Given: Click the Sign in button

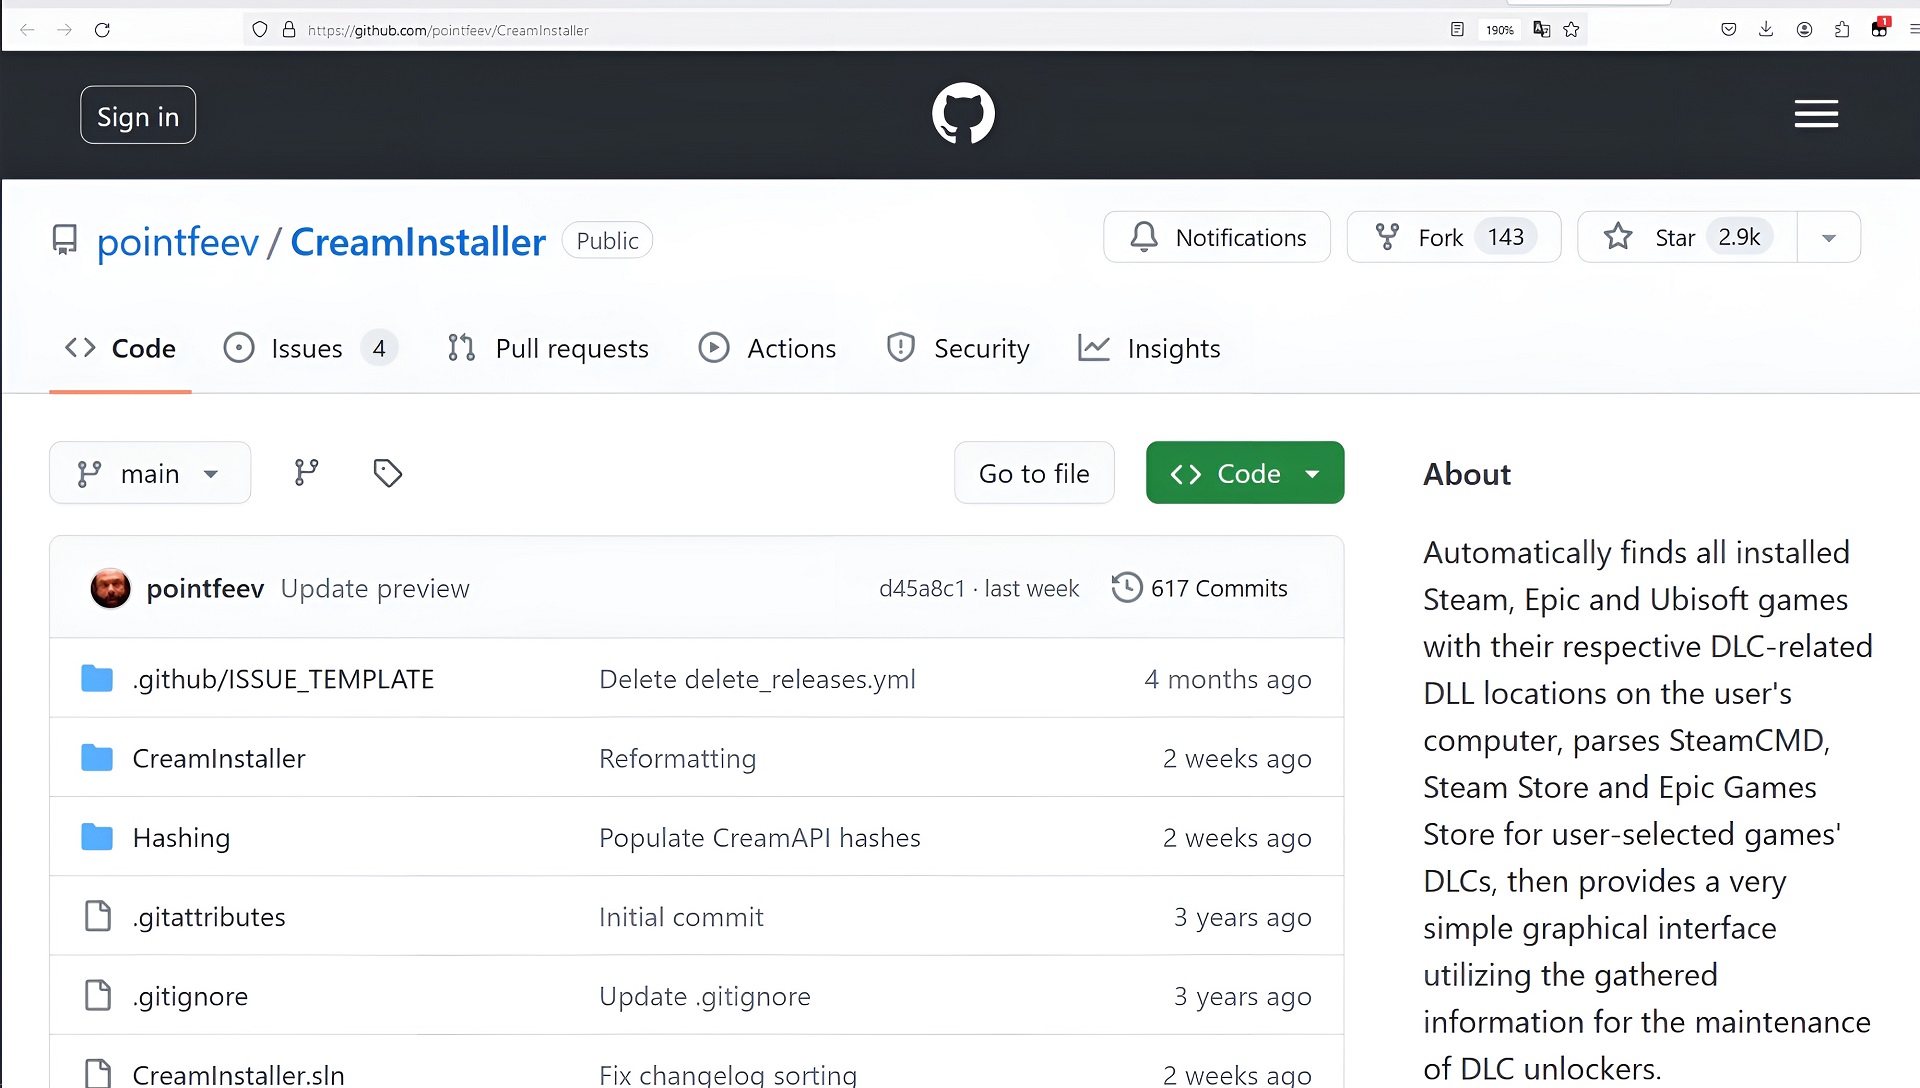Looking at the screenshot, I should pos(138,116).
